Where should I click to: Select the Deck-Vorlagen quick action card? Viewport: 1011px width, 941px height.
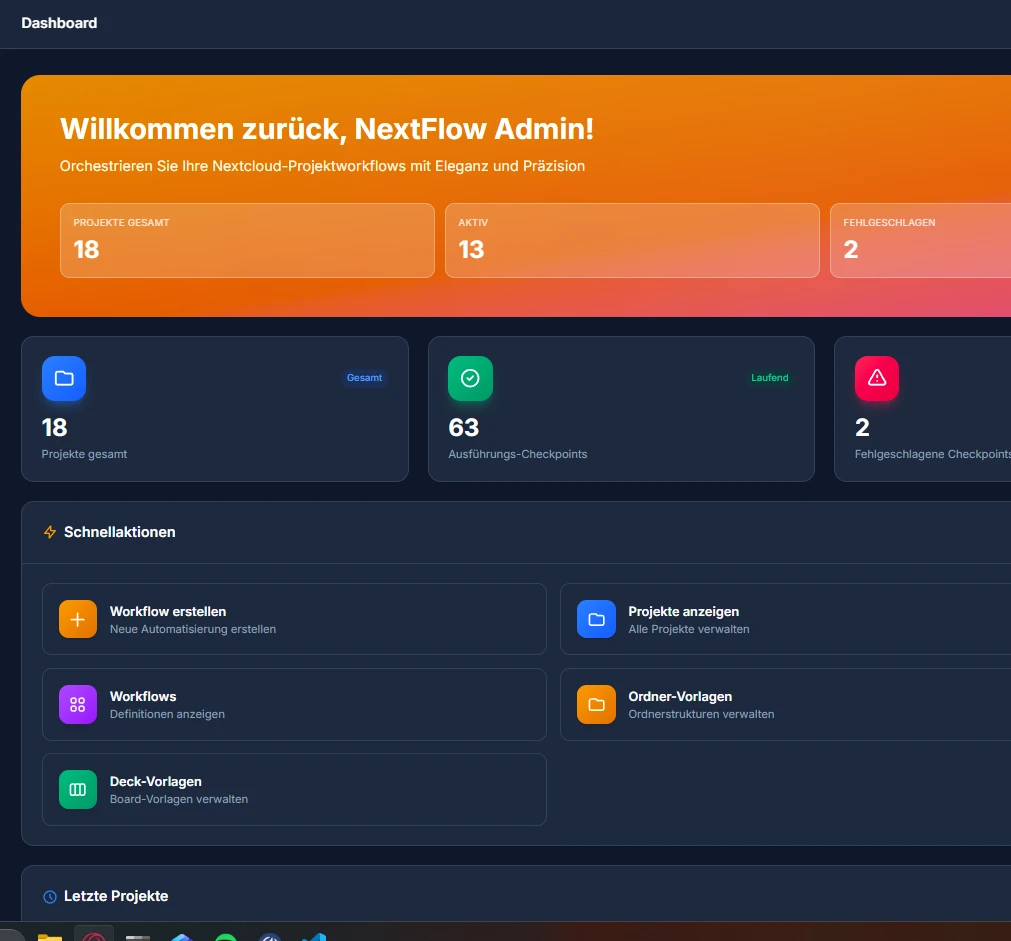(x=293, y=789)
